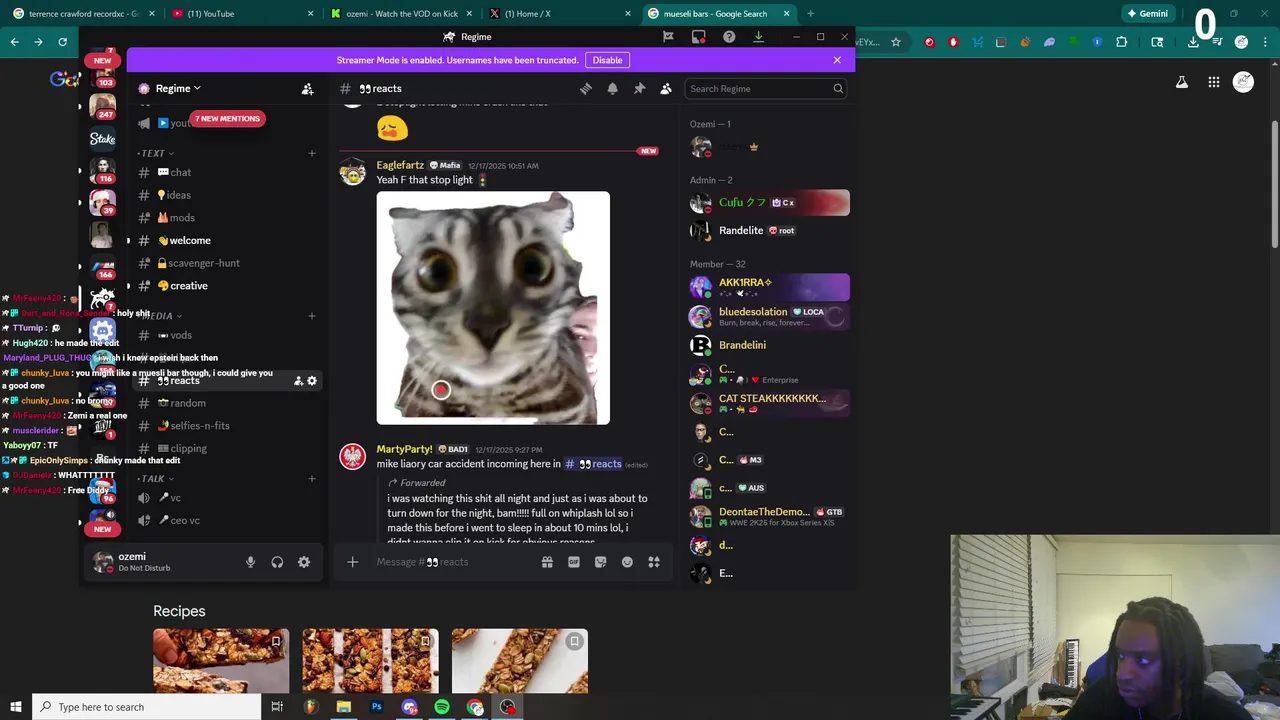Open user settings gear beside ozemi
This screenshot has height=720, width=1280.
(x=304, y=562)
